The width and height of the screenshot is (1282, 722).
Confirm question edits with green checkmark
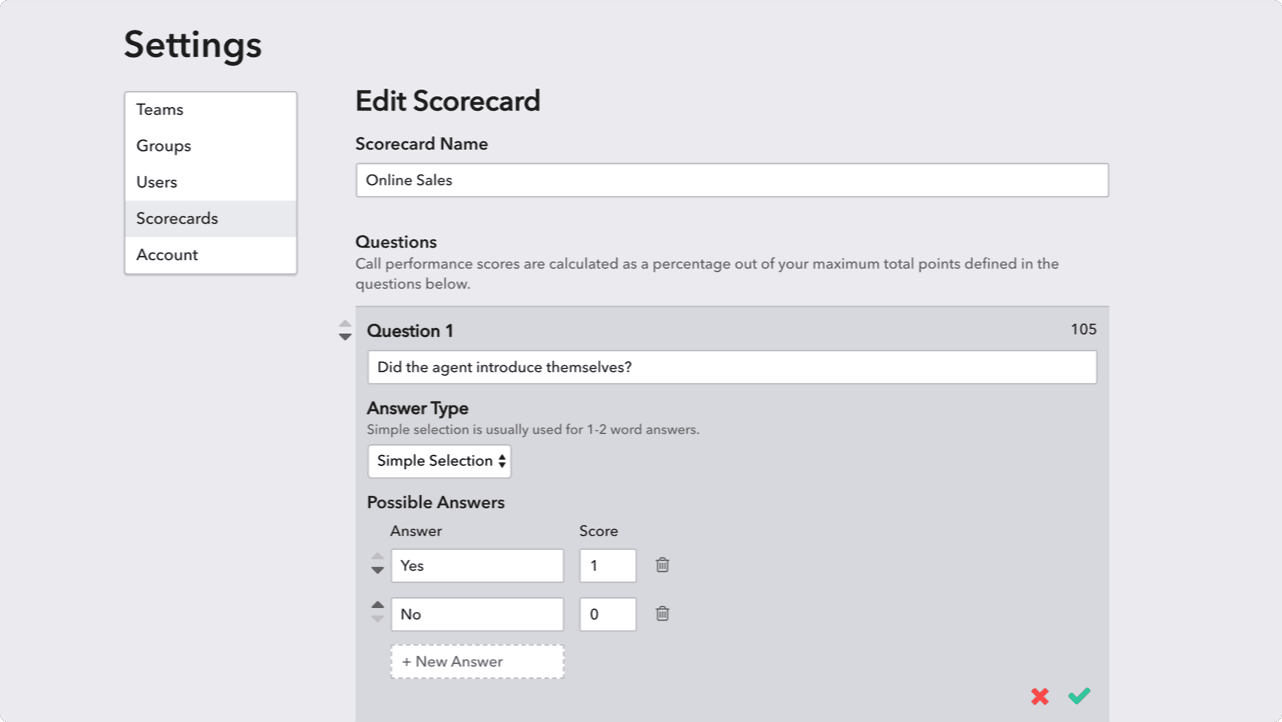click(x=1079, y=696)
